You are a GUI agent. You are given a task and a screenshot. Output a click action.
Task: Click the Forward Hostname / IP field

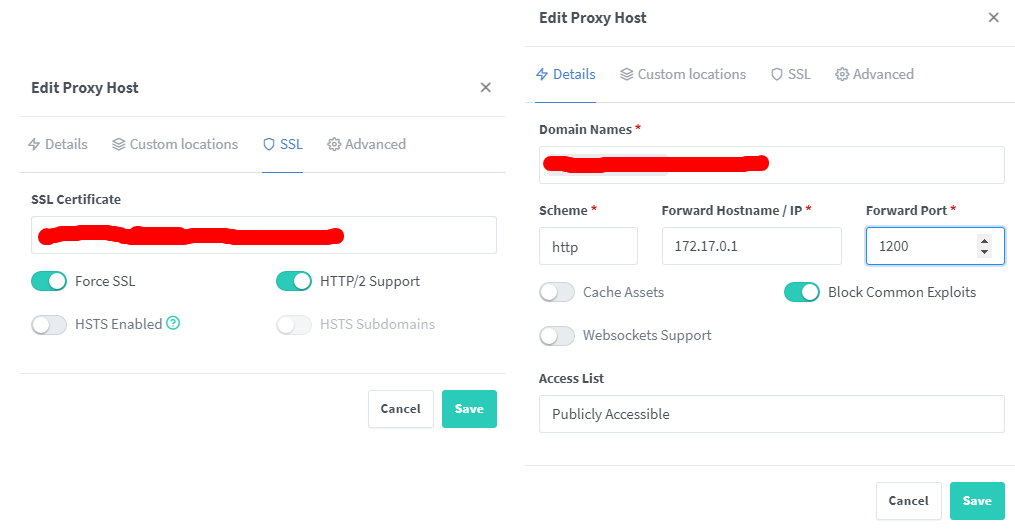coord(751,246)
